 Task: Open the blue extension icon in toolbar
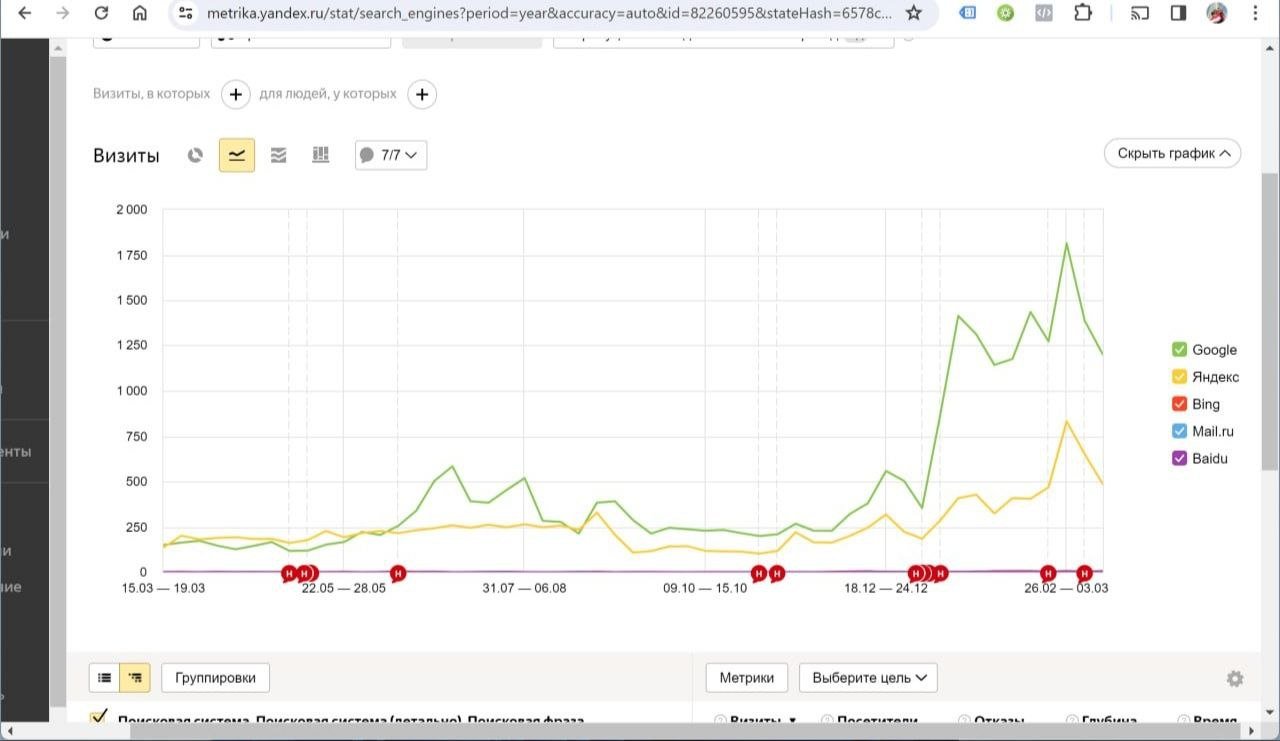click(x=968, y=14)
